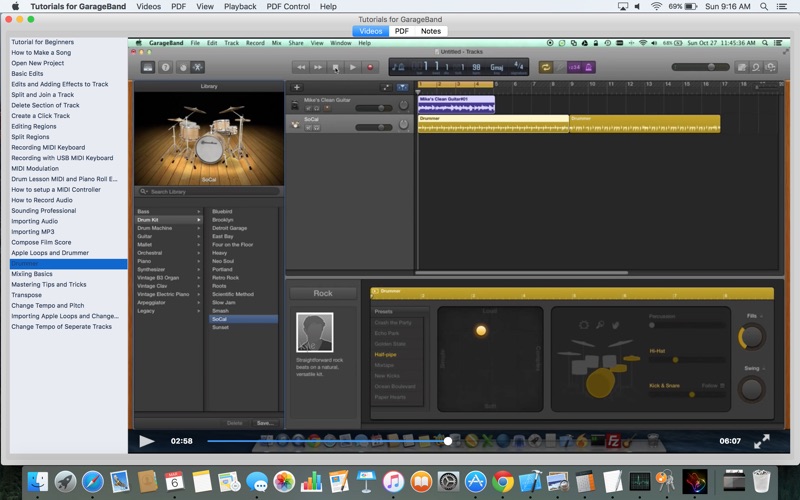Enable record on Mike's Clean Guitar track
Screen dimensions: 800x500
tap(327, 108)
